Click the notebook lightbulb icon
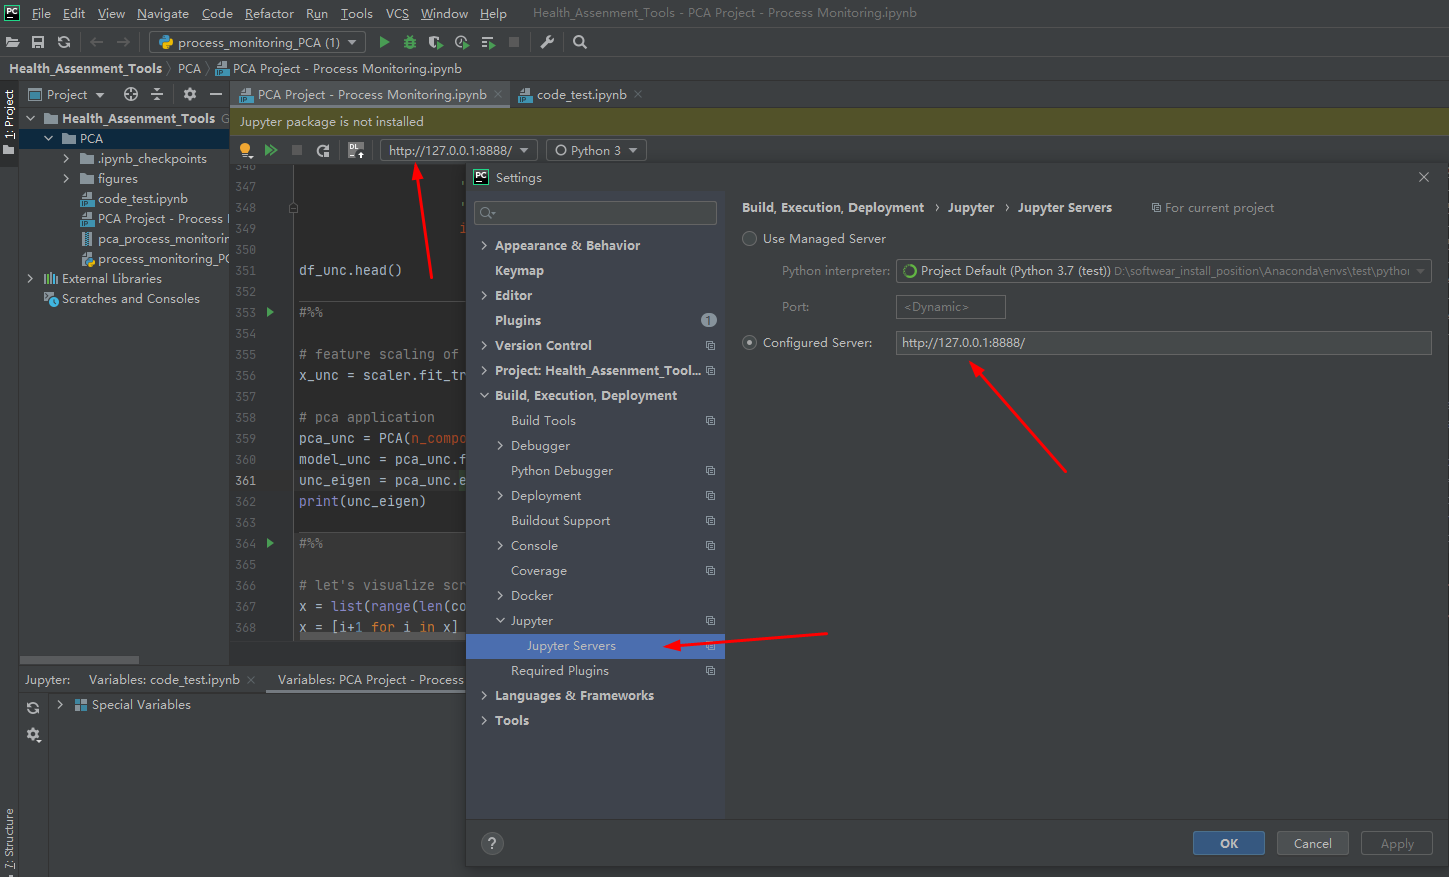The image size is (1449, 877). [245, 150]
